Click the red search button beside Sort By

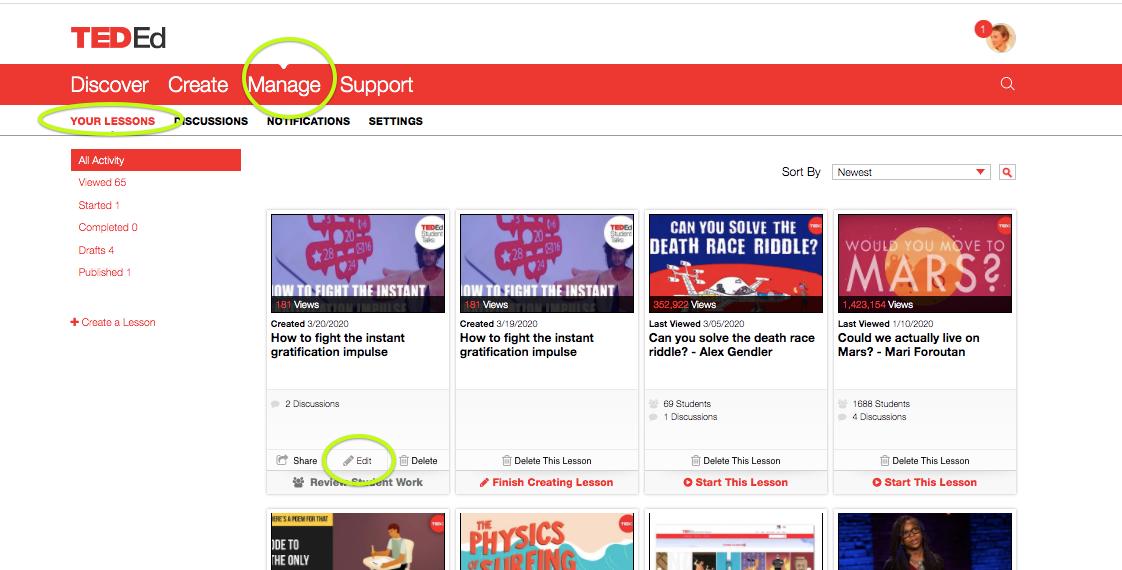point(1007,172)
